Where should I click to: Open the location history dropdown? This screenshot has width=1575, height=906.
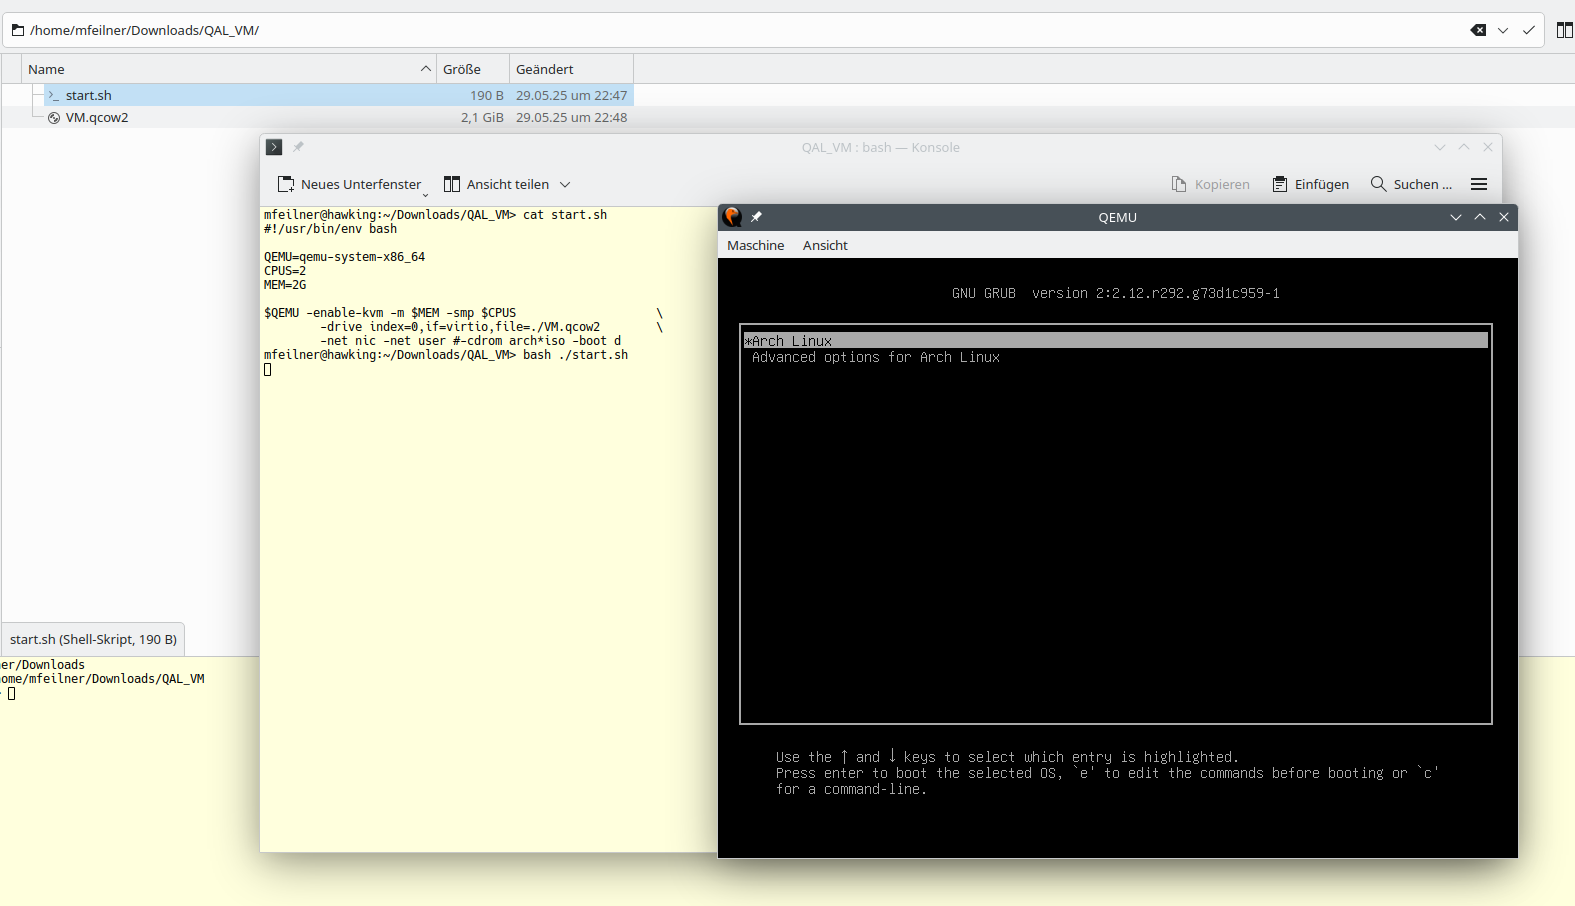tap(1503, 30)
